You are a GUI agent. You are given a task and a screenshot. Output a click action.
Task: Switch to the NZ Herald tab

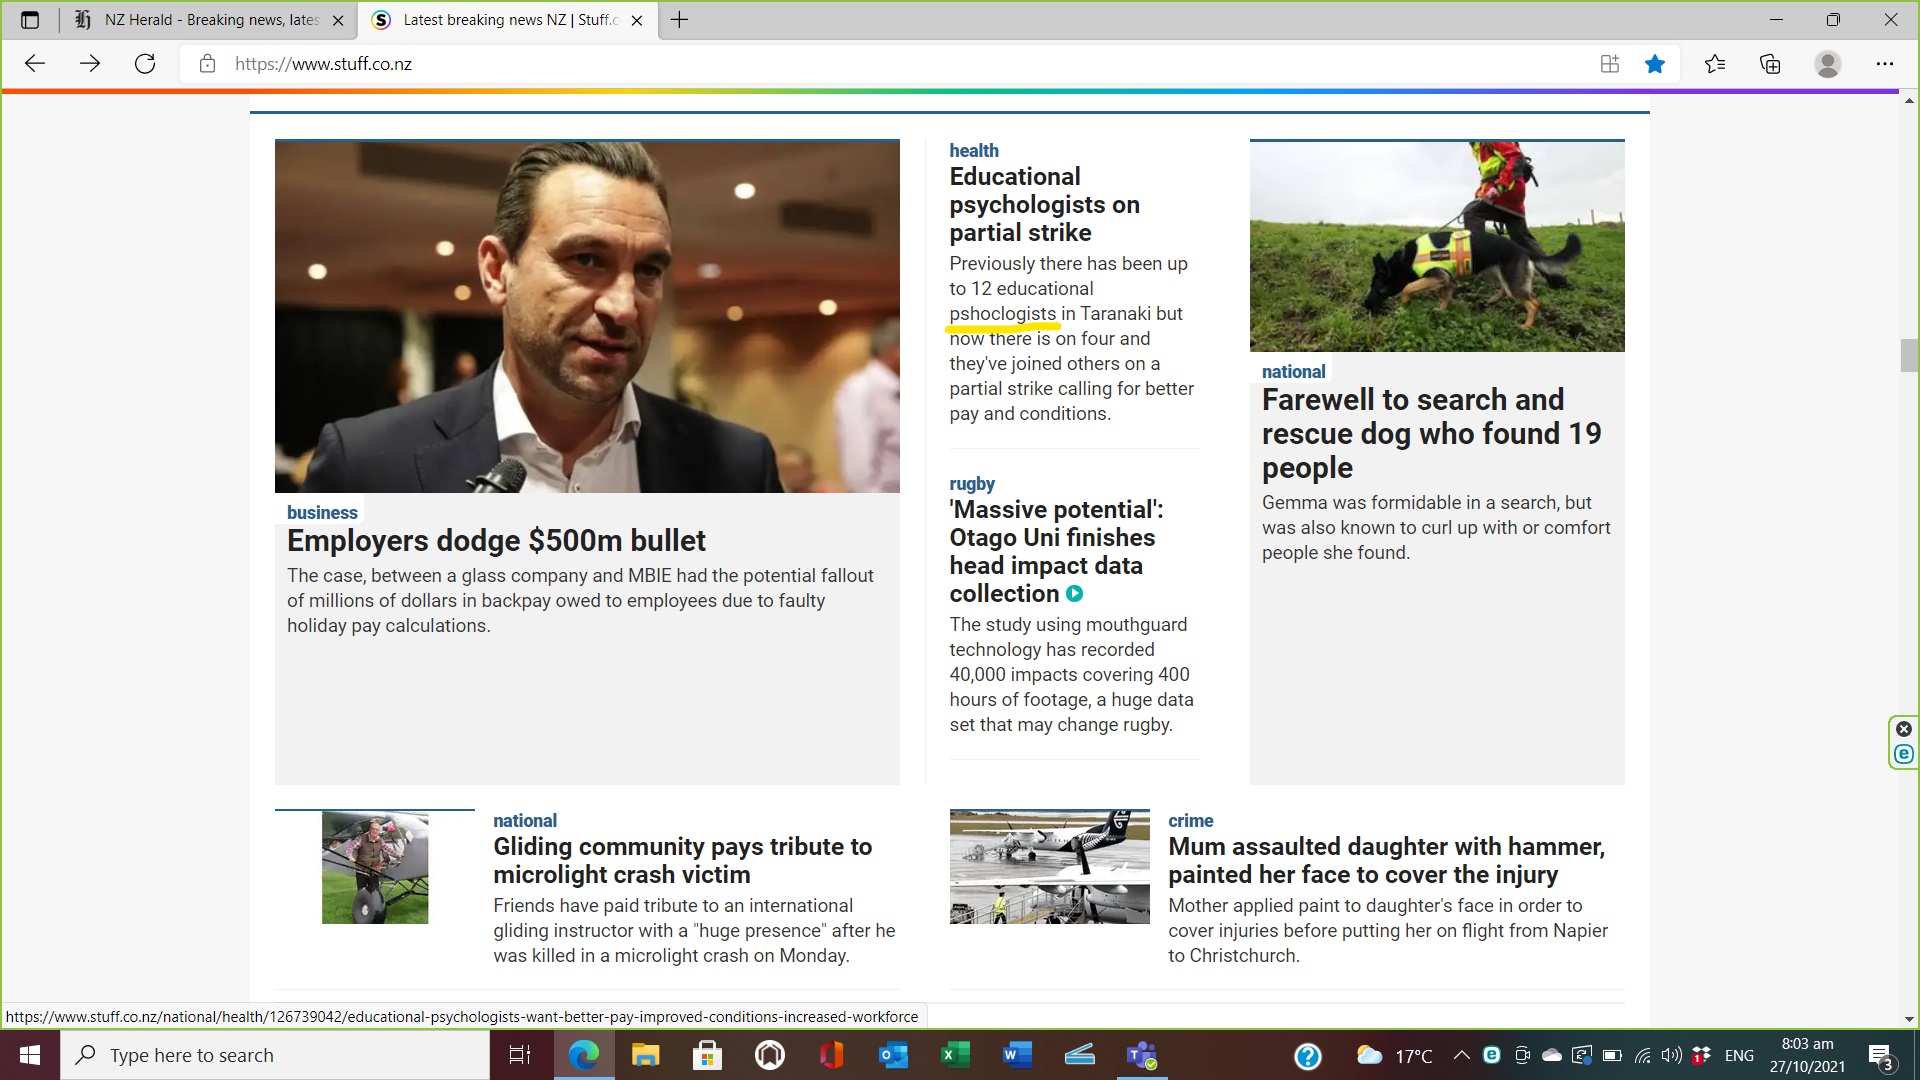coord(210,20)
